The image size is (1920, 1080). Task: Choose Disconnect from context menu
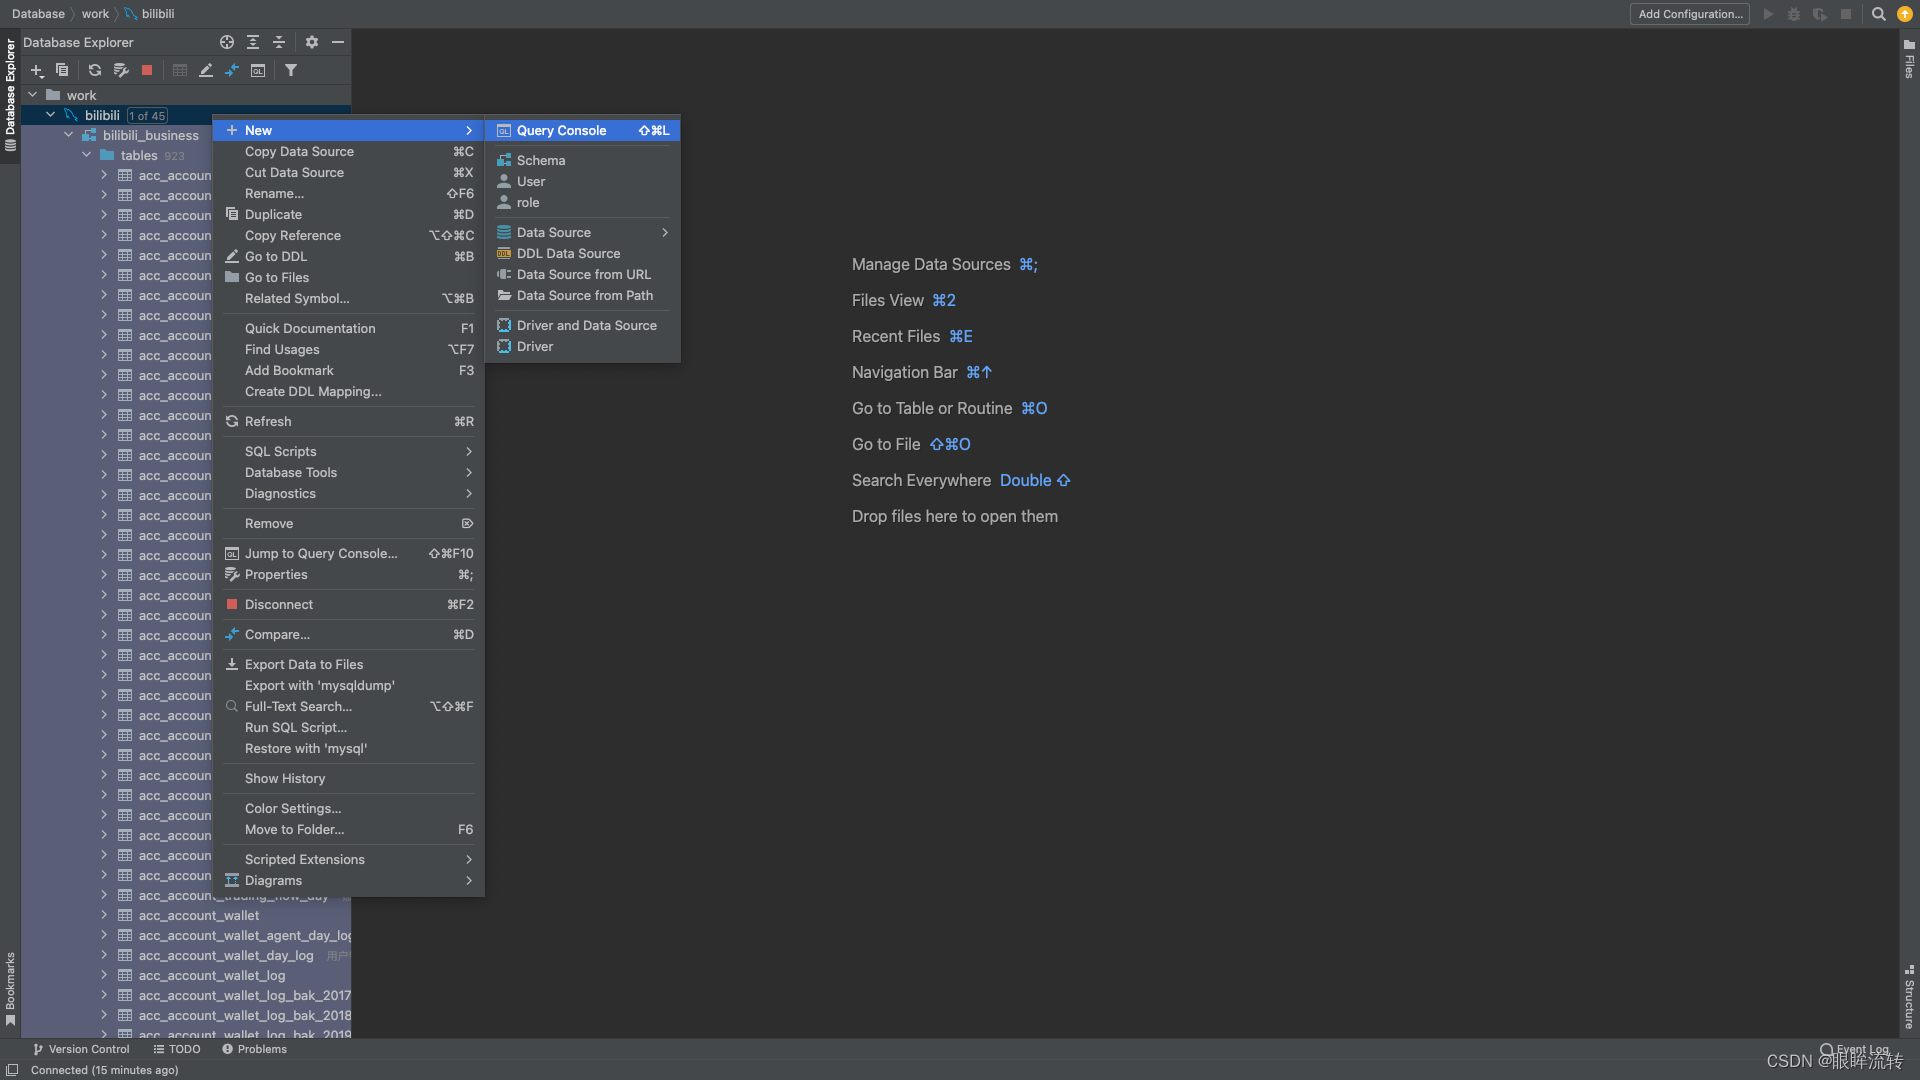(x=349, y=604)
